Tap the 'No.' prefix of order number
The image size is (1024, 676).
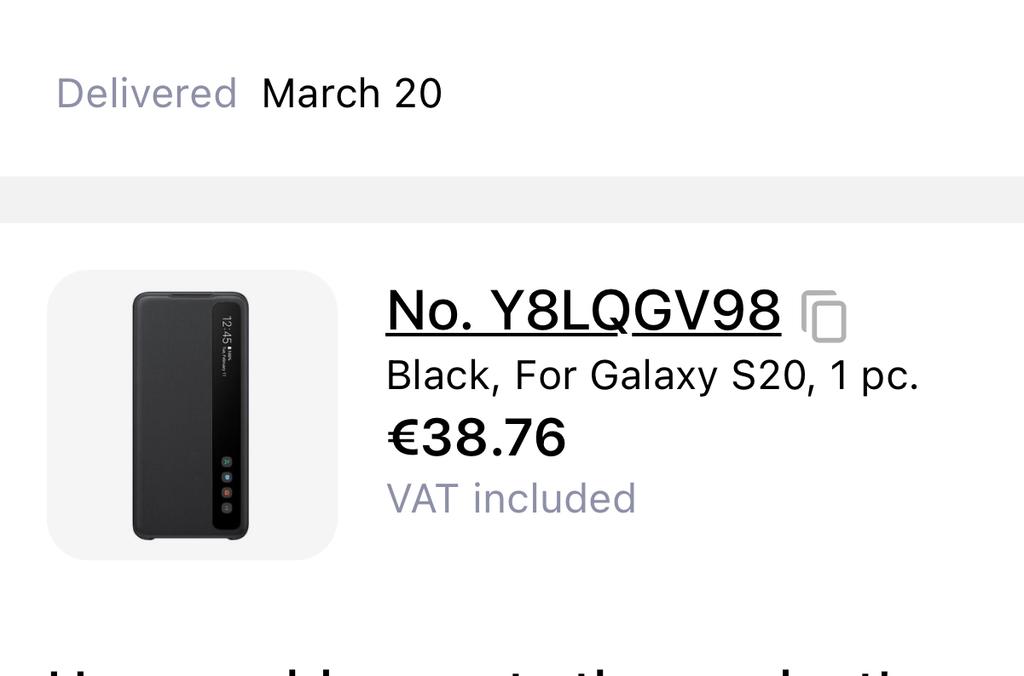pos(429,310)
